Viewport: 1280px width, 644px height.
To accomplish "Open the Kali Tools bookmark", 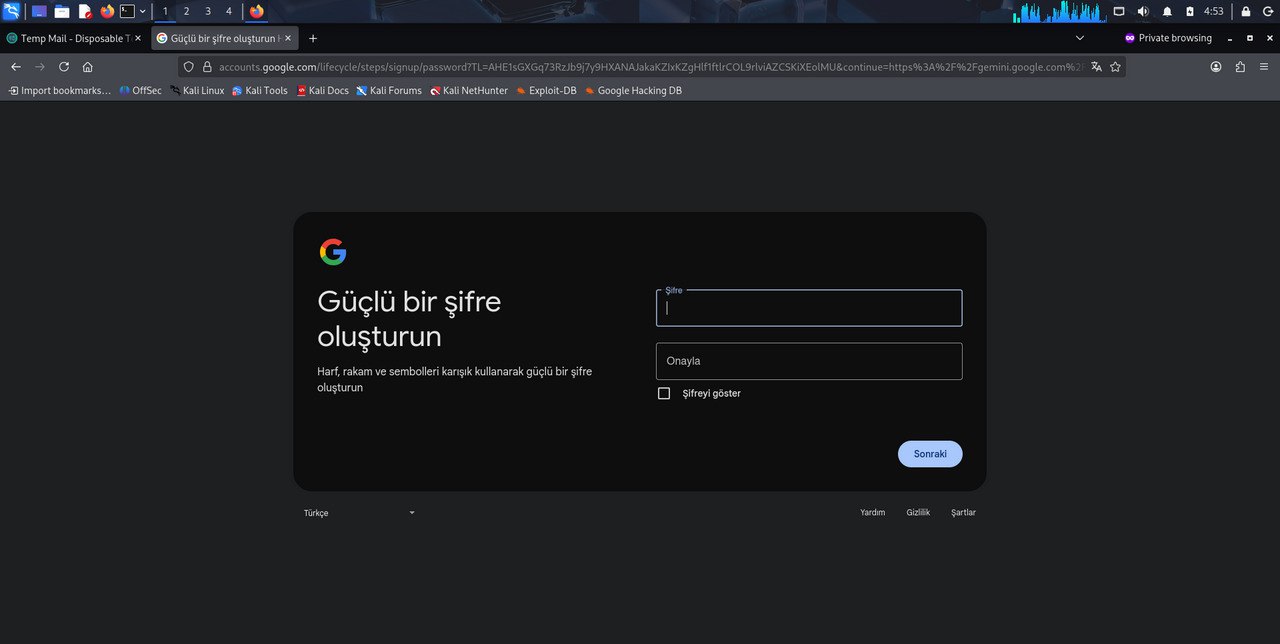I will pos(260,90).
